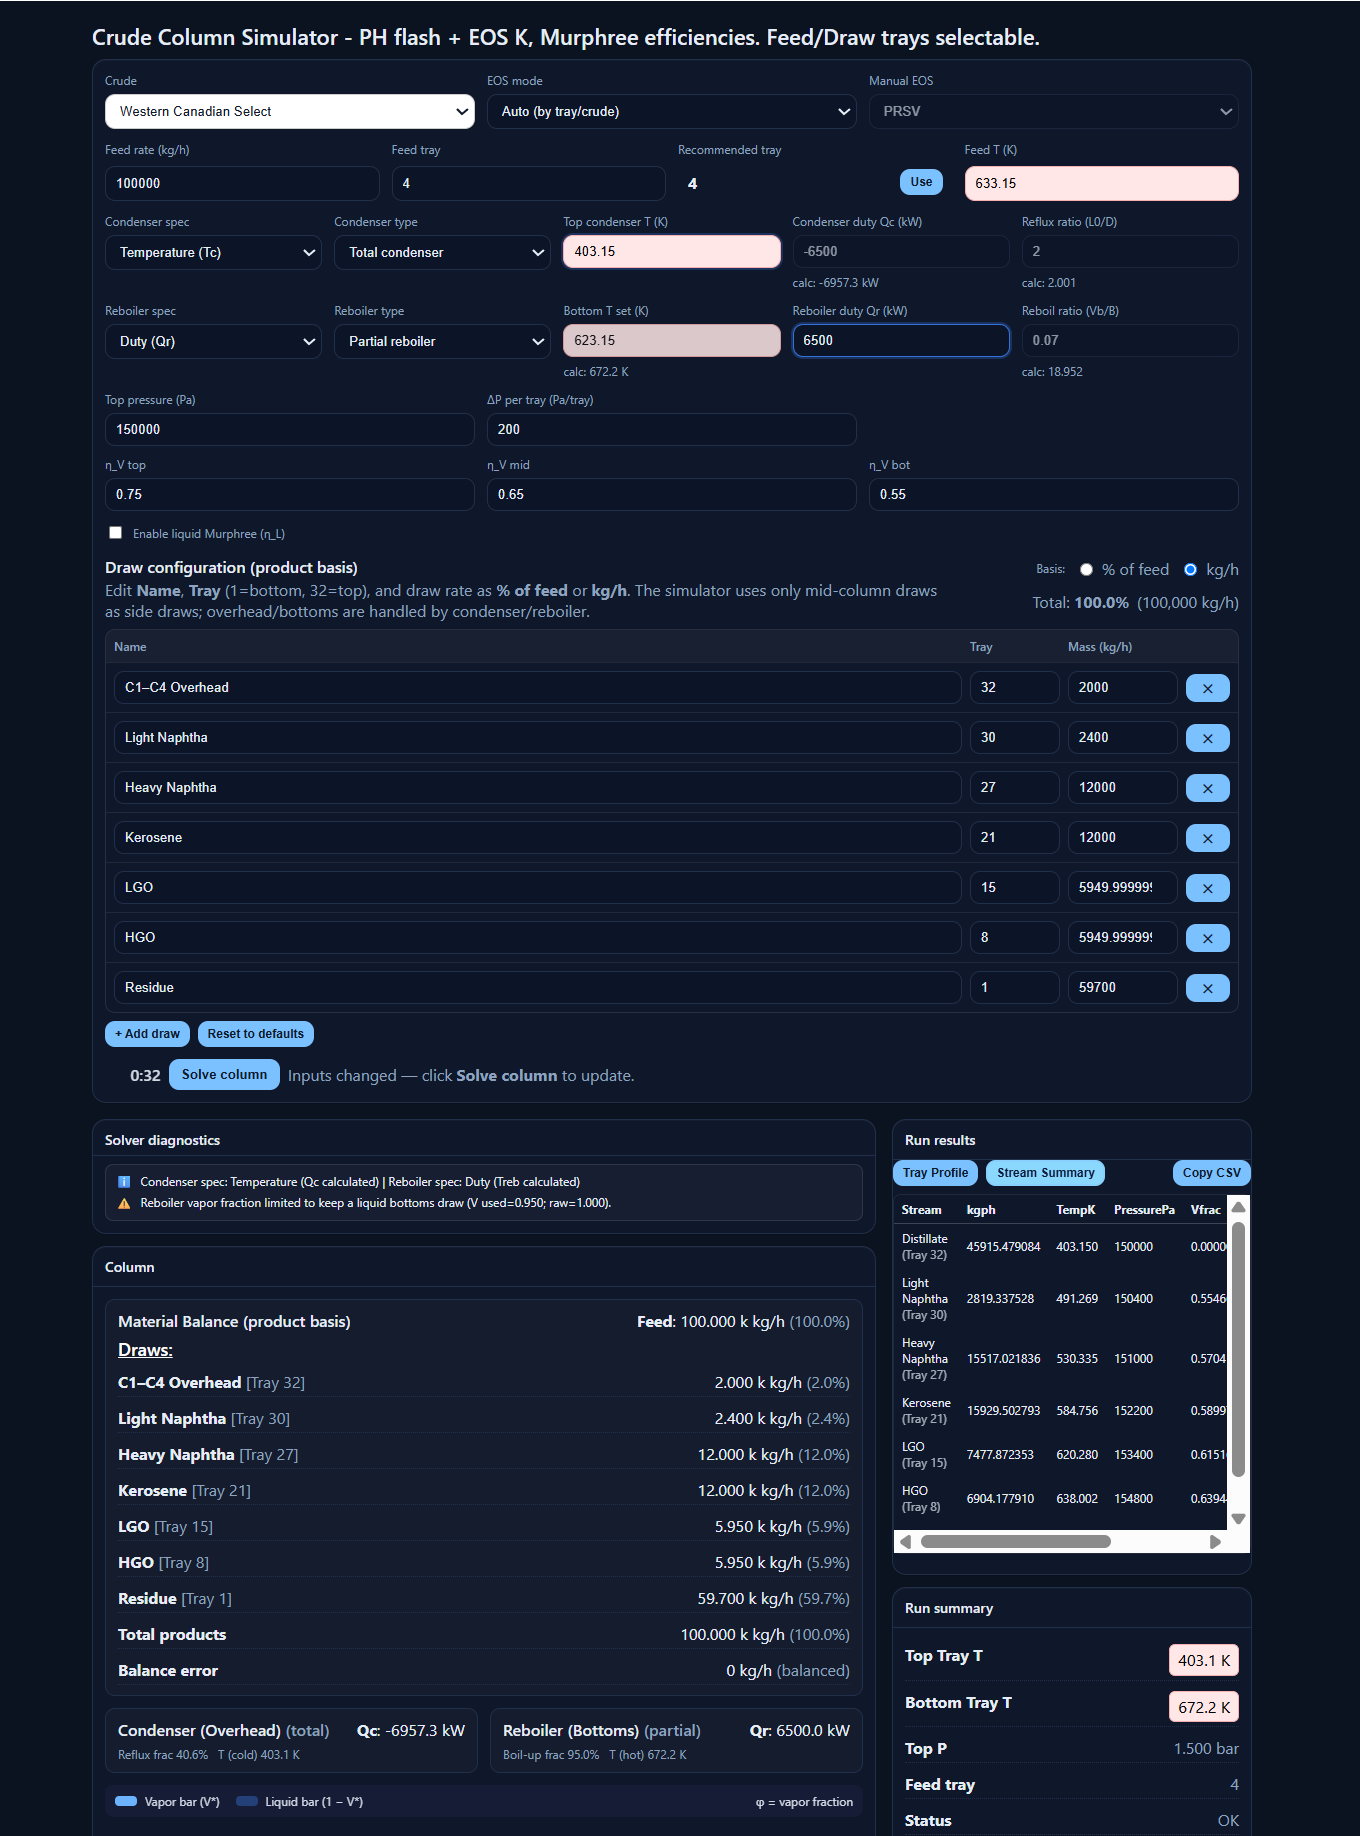This screenshot has height=1836, width=1360.
Task: Click TempK column header
Action: click(1076, 1210)
